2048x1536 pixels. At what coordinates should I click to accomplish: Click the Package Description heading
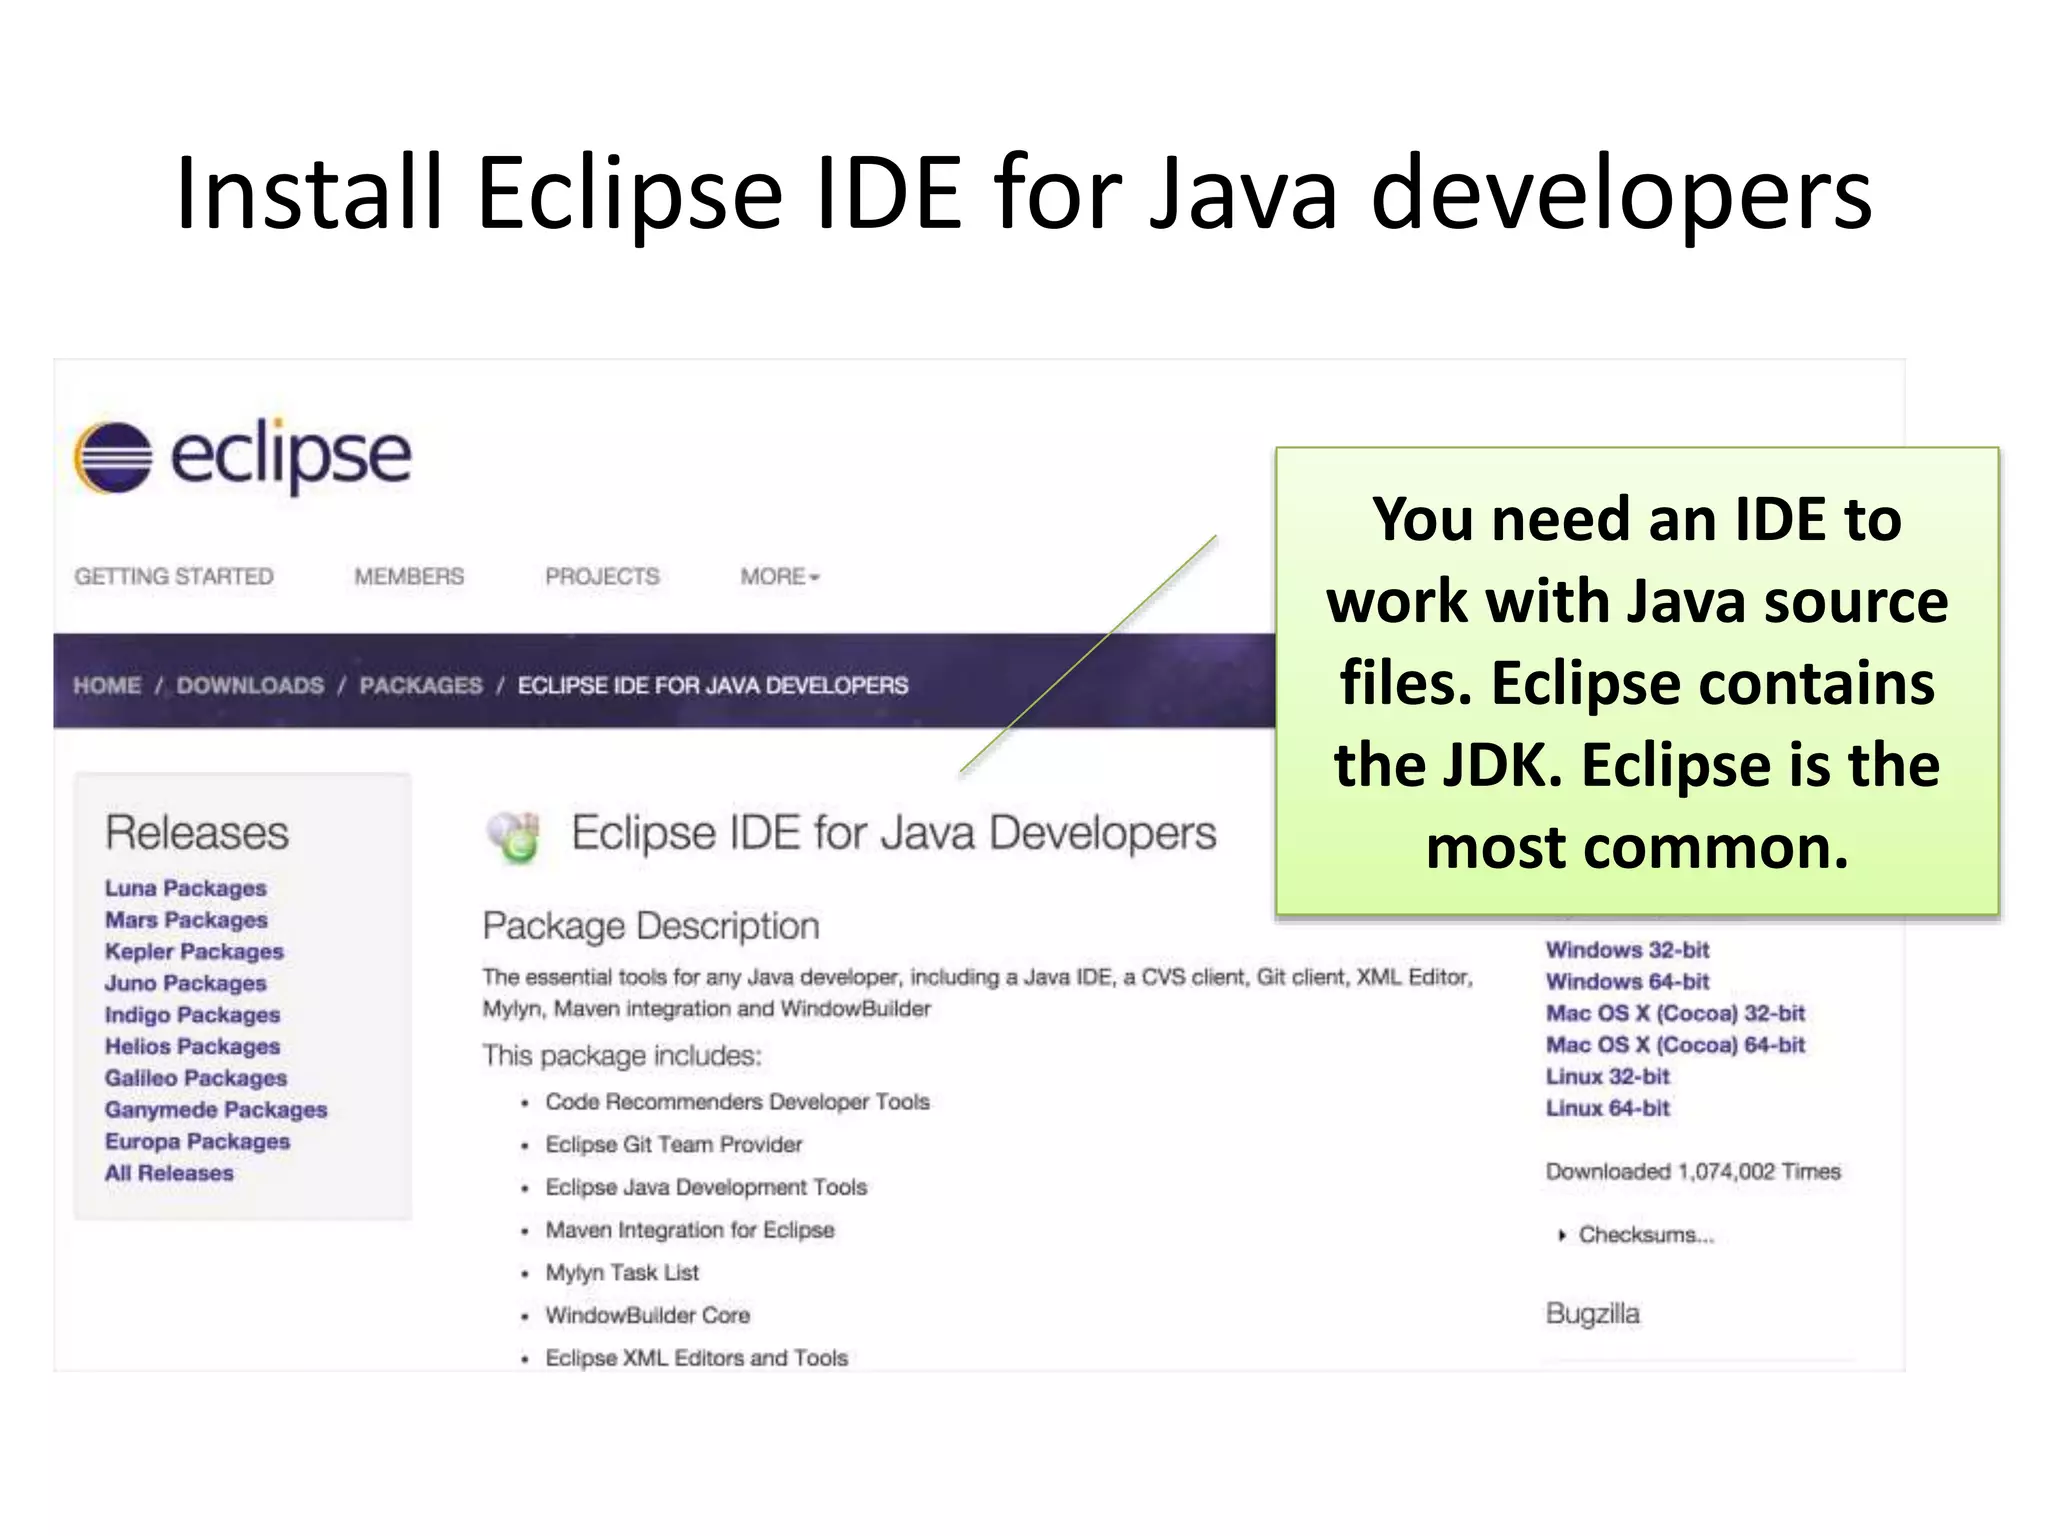point(651,927)
